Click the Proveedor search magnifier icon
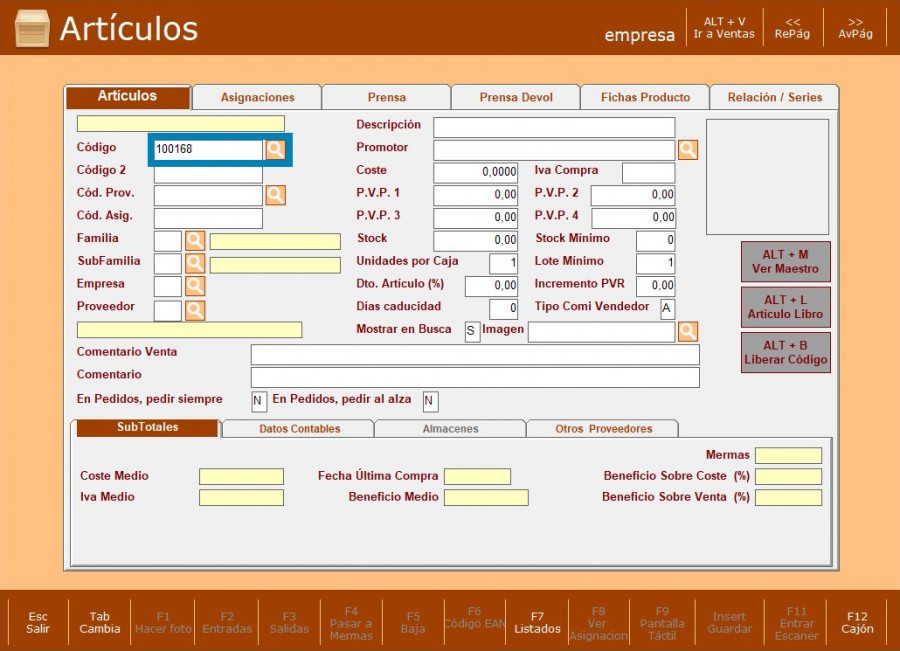This screenshot has height=651, width=900. [195, 310]
